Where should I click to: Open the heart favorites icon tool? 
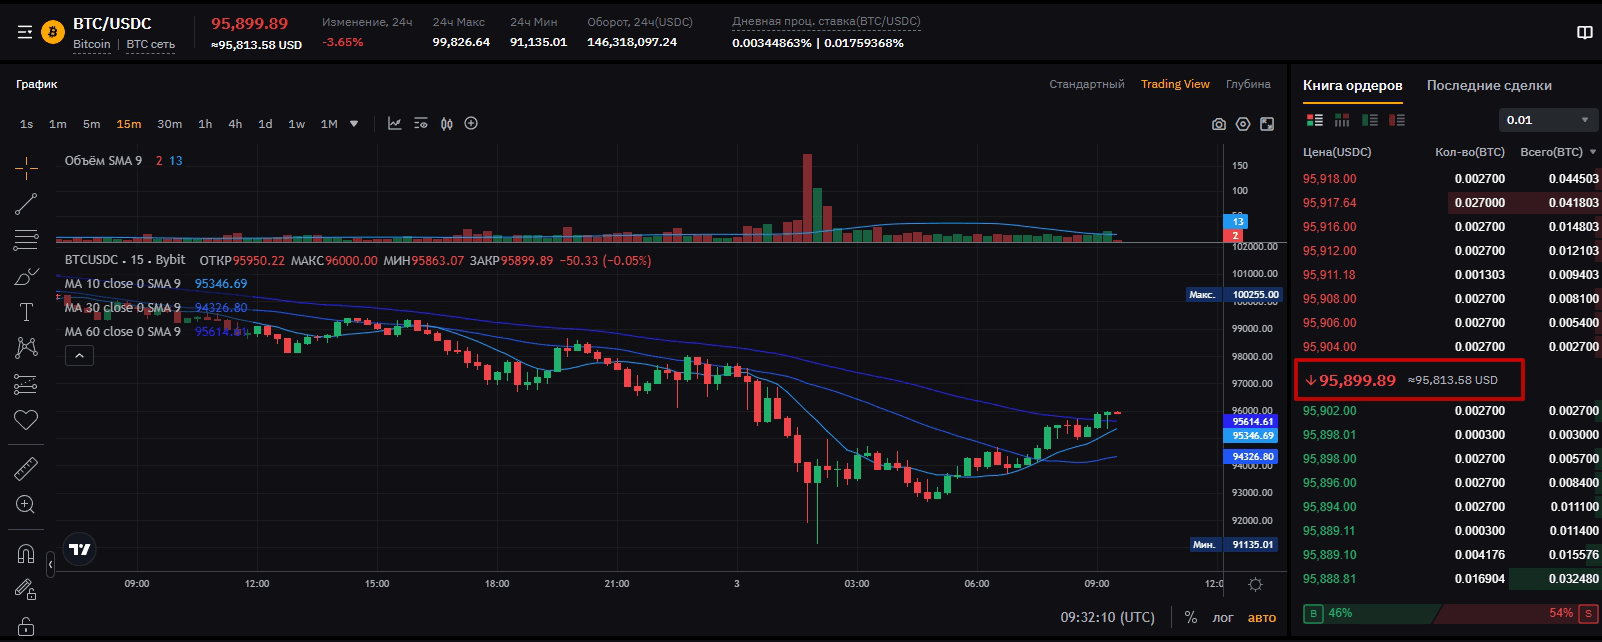26,420
